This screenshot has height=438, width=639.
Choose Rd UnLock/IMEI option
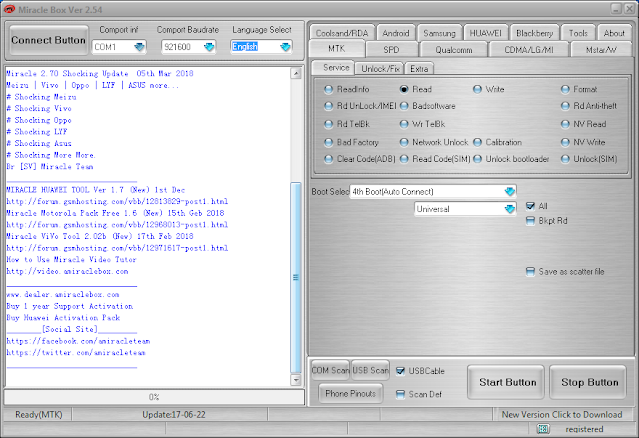pyautogui.click(x=328, y=106)
